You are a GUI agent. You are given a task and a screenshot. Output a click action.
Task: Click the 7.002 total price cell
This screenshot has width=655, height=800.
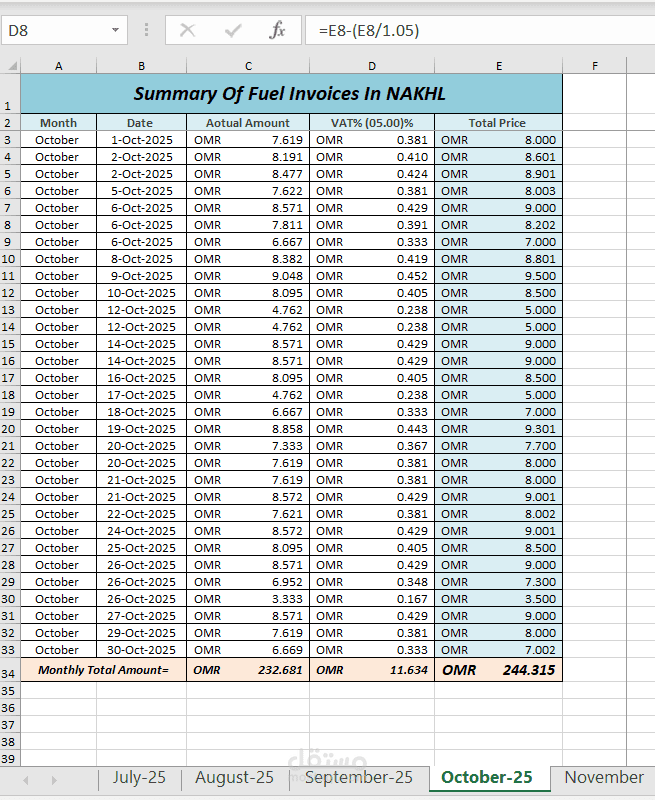pos(498,650)
